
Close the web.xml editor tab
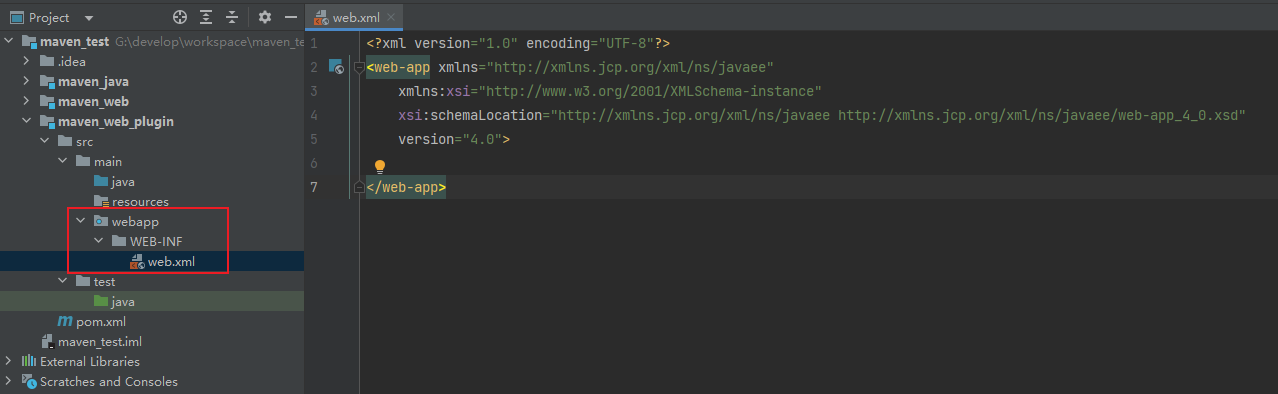[x=390, y=17]
